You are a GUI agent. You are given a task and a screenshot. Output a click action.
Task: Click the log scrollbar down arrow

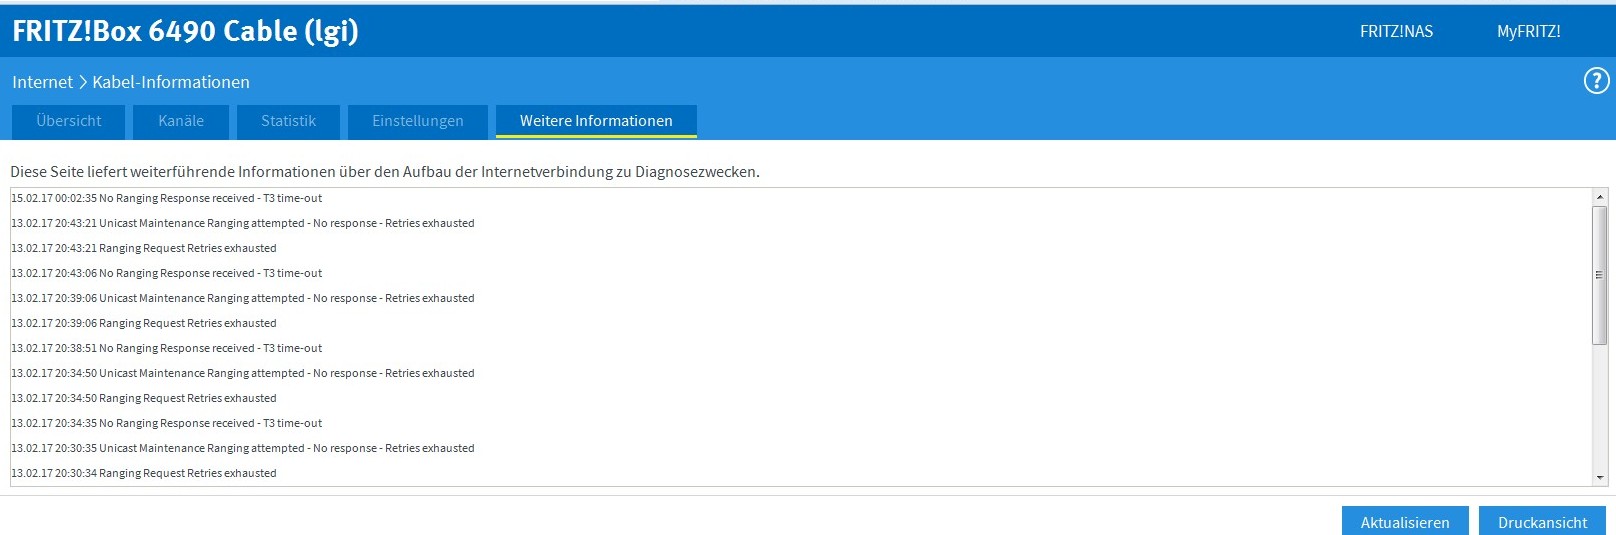[x=1600, y=478]
